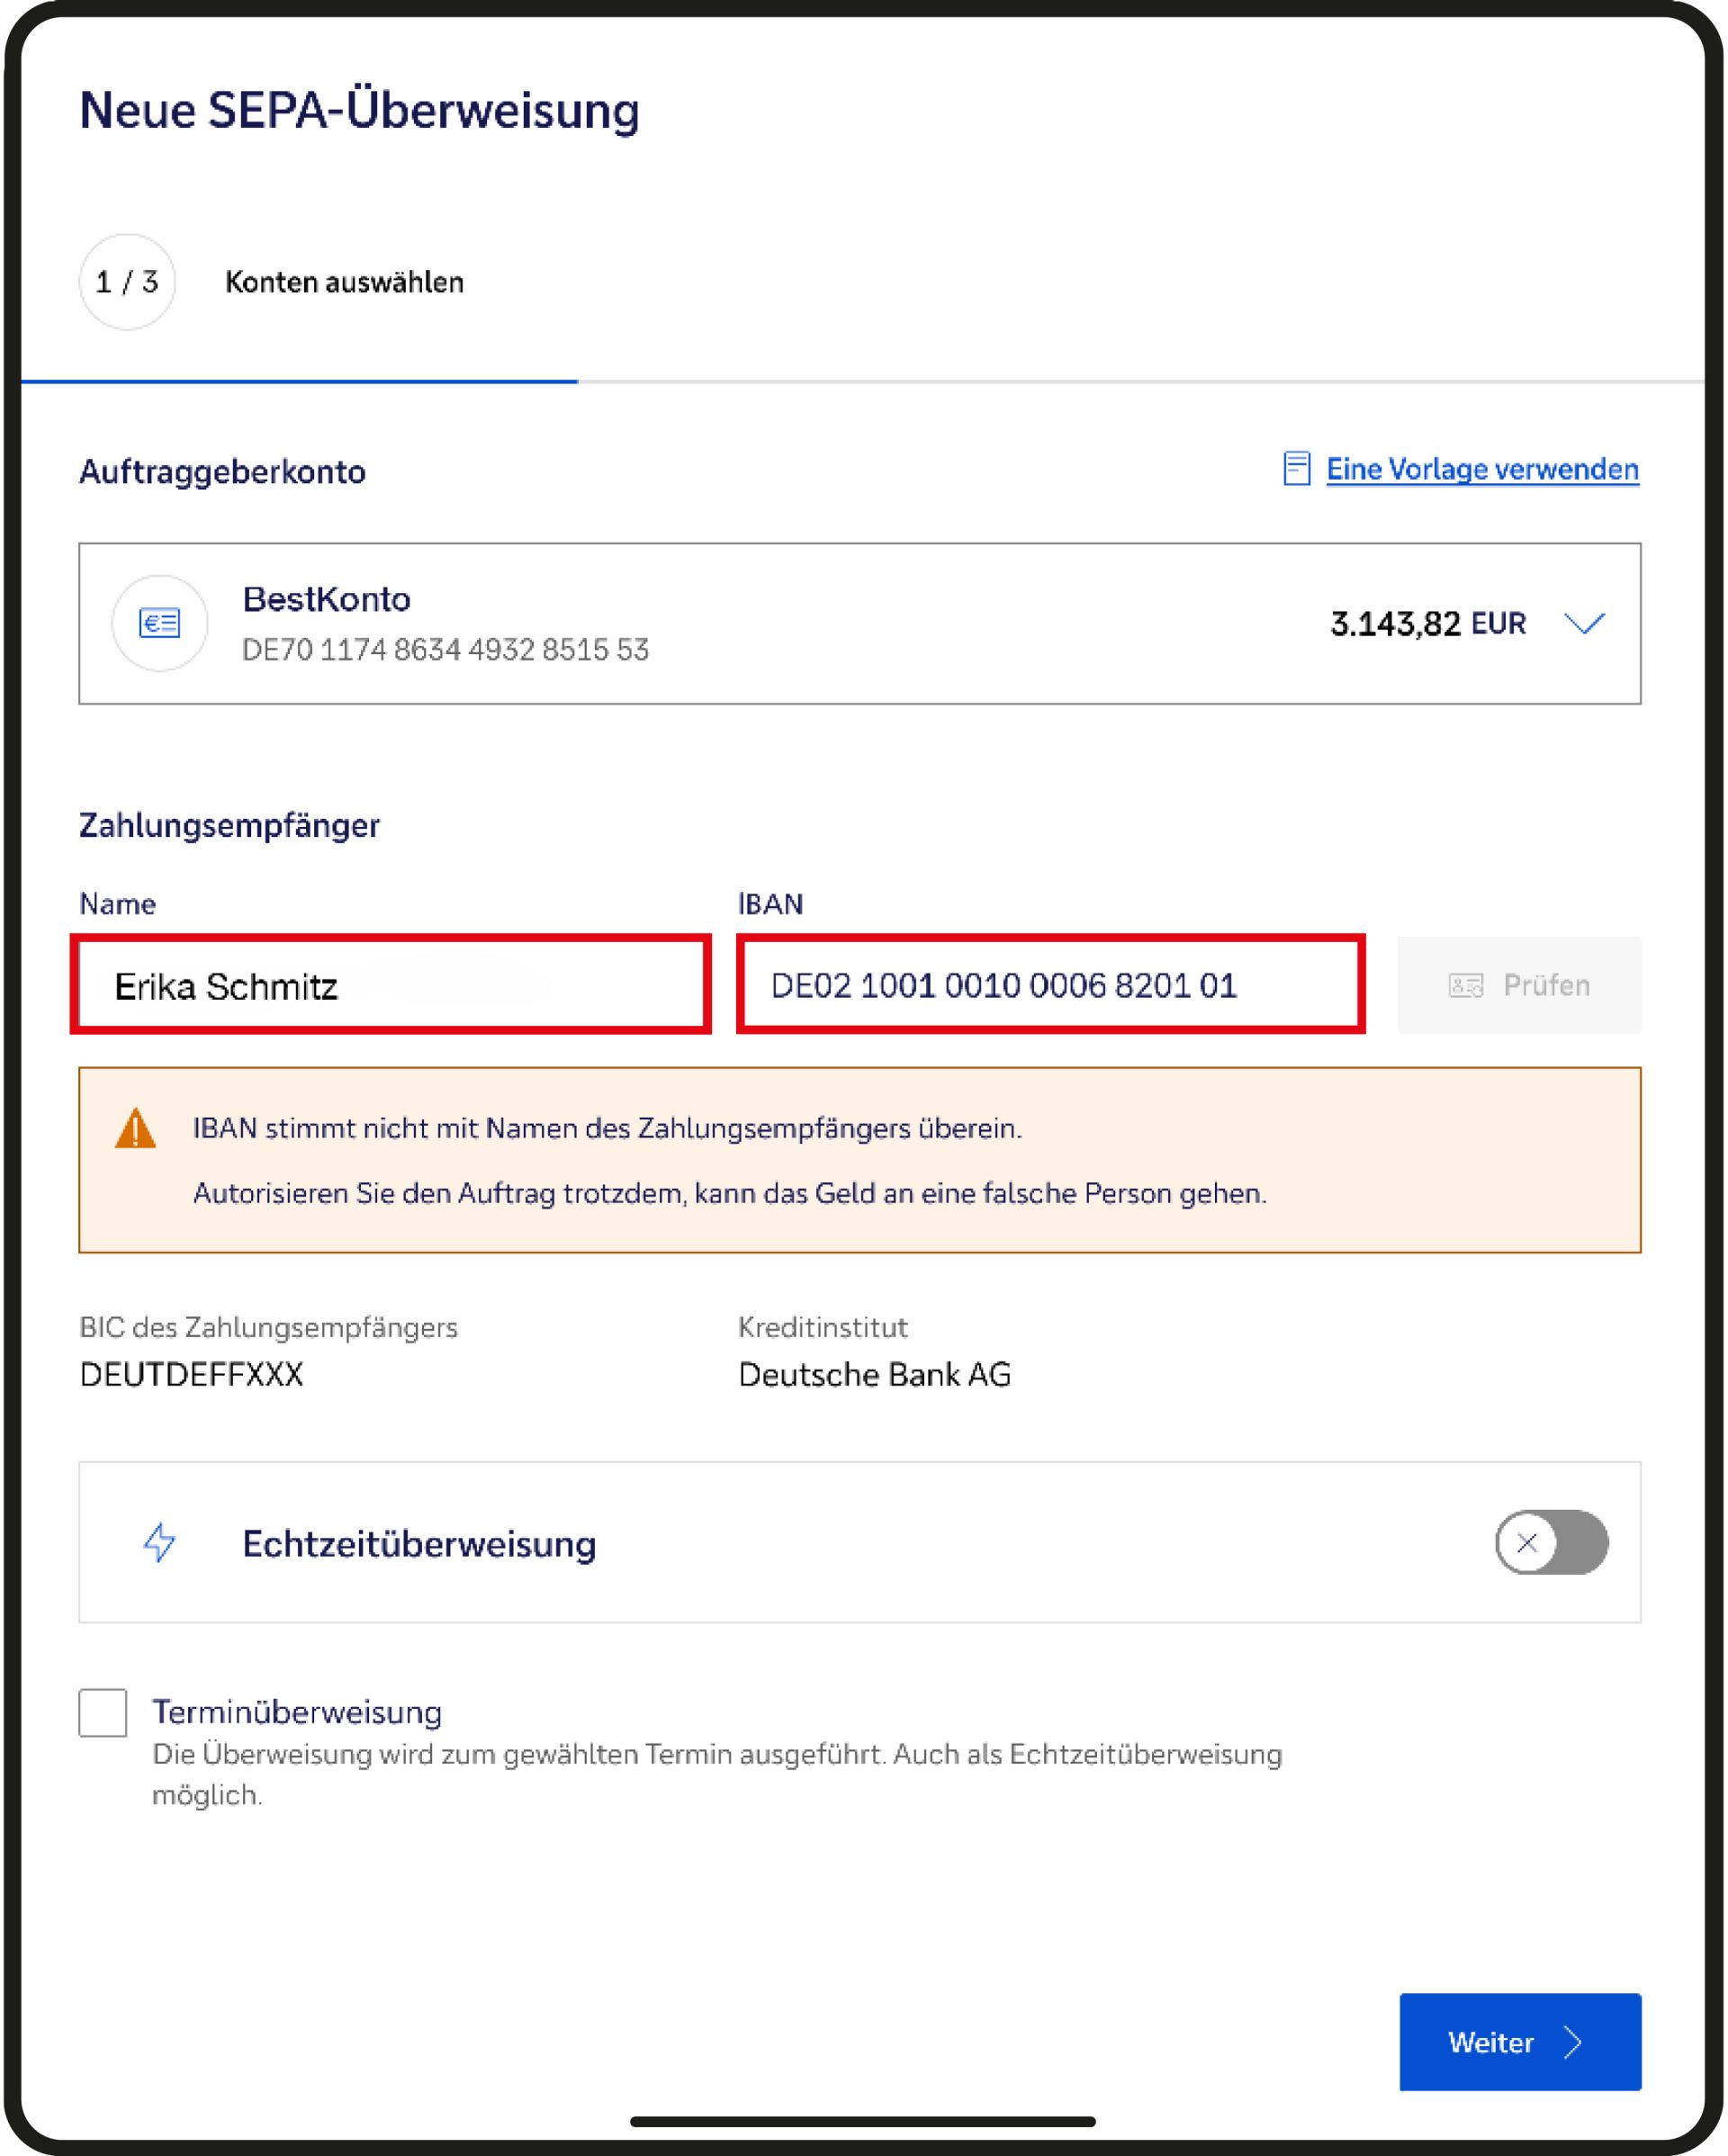The image size is (1728, 2156).
Task: Click the blue step progress bar
Action: [x=300, y=381]
